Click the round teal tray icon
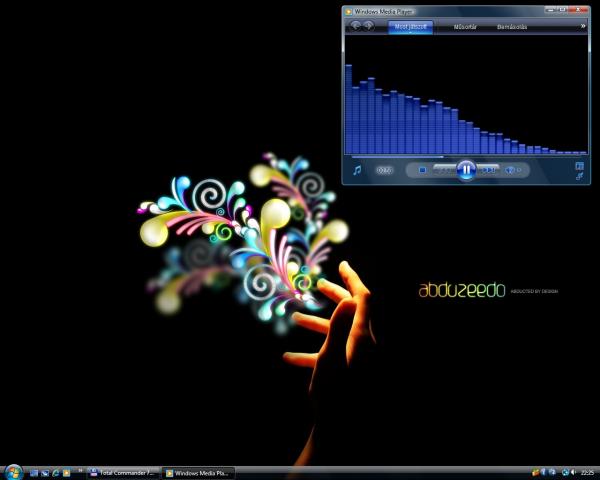Viewport: 600px width, 480px height. pyautogui.click(x=565, y=473)
